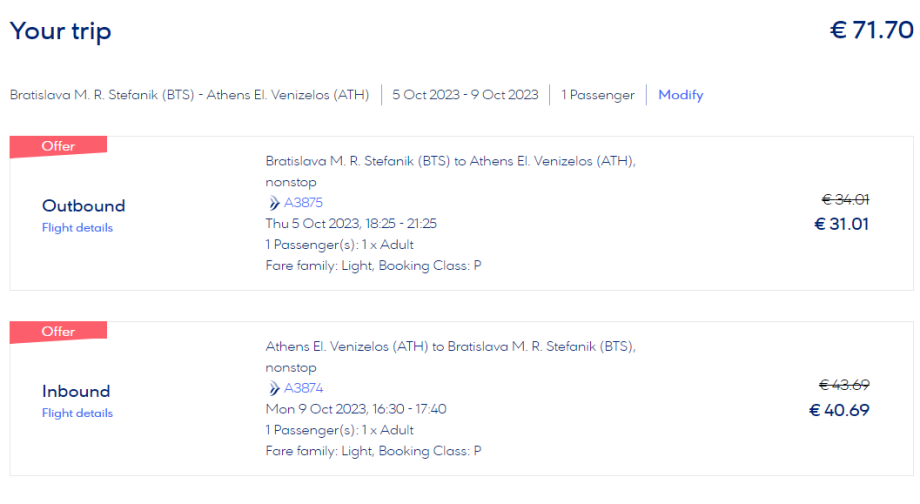This screenshot has width=920, height=504.
Task: Click the Modify link
Action: click(680, 95)
